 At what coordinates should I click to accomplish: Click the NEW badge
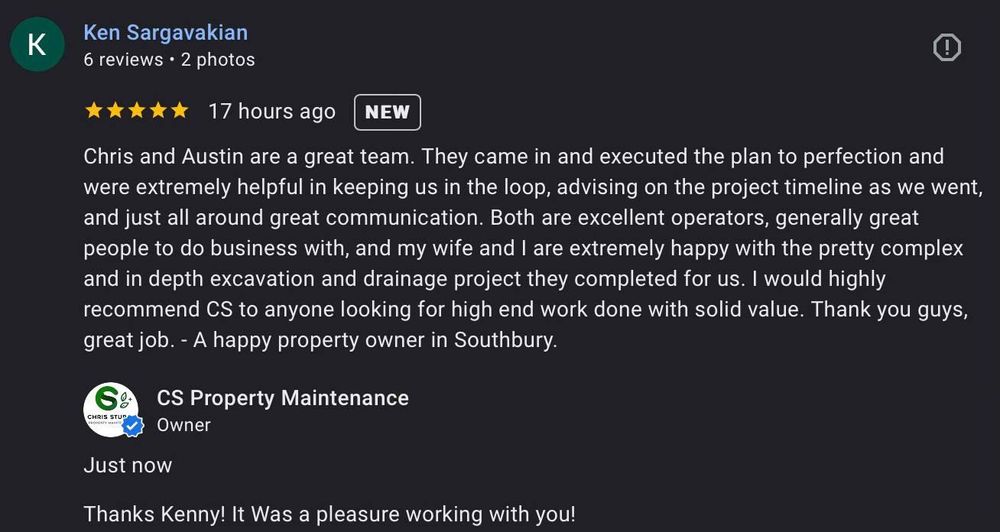pyautogui.click(x=387, y=112)
